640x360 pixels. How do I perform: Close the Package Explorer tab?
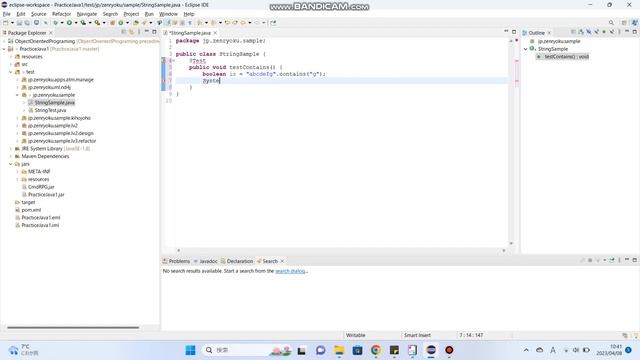tap(51, 33)
